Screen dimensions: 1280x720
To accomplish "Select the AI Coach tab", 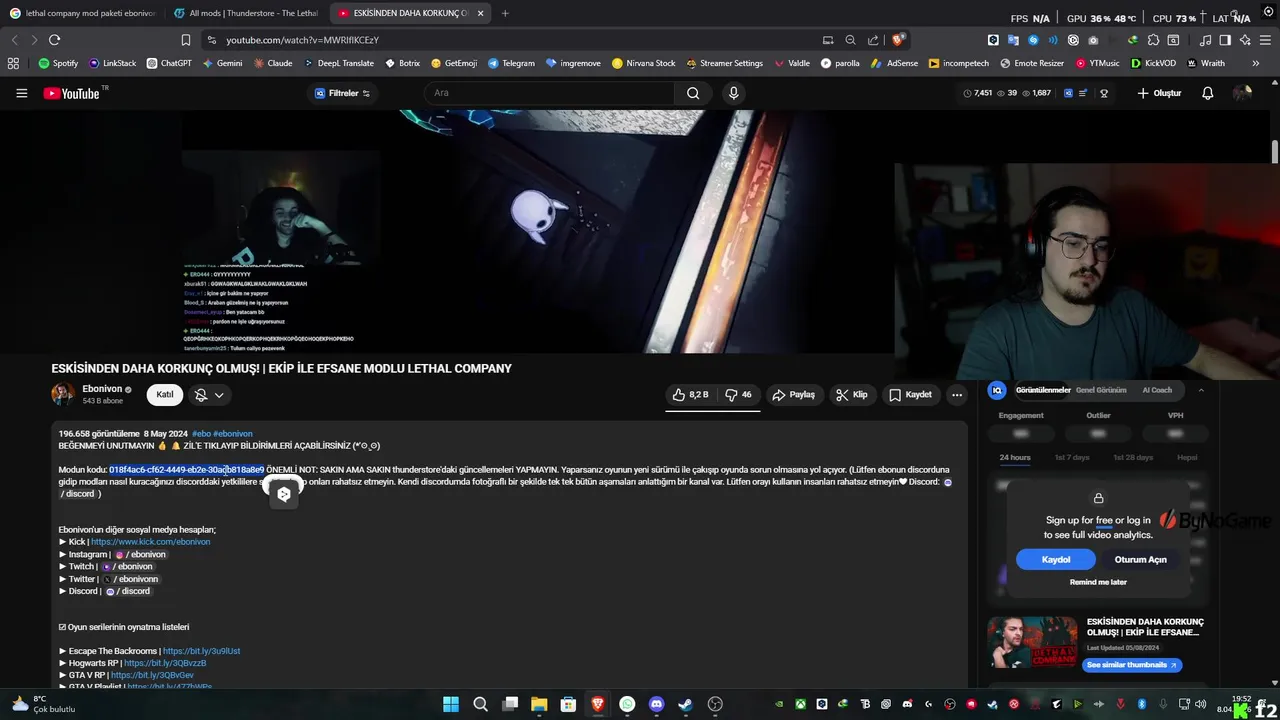I will [x=1157, y=390].
